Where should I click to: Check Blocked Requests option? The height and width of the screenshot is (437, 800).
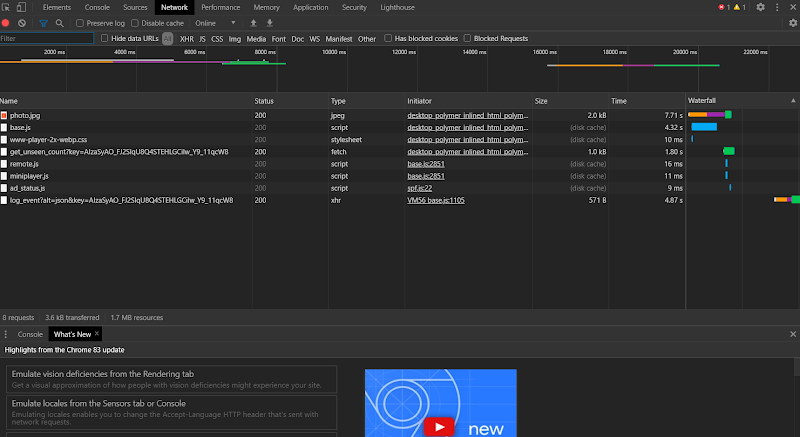pos(467,38)
